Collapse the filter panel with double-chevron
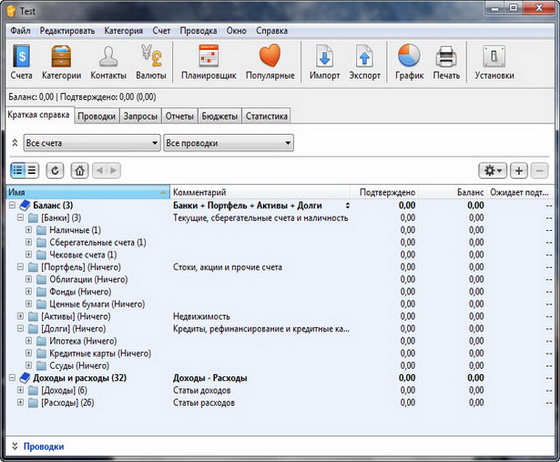 tap(15, 143)
